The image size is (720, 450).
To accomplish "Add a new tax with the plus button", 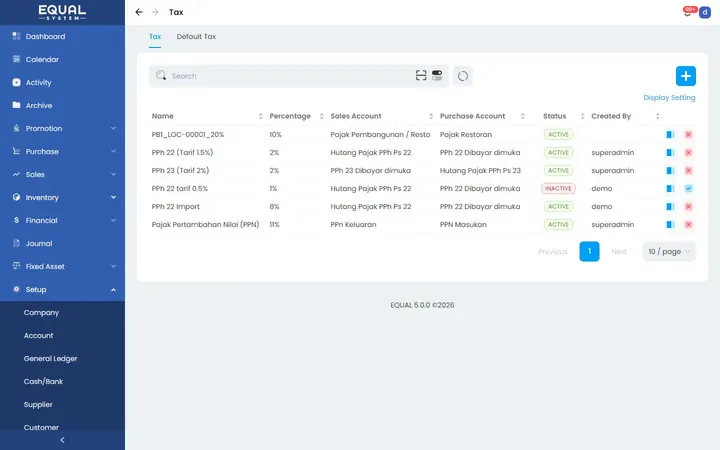I will (x=686, y=76).
